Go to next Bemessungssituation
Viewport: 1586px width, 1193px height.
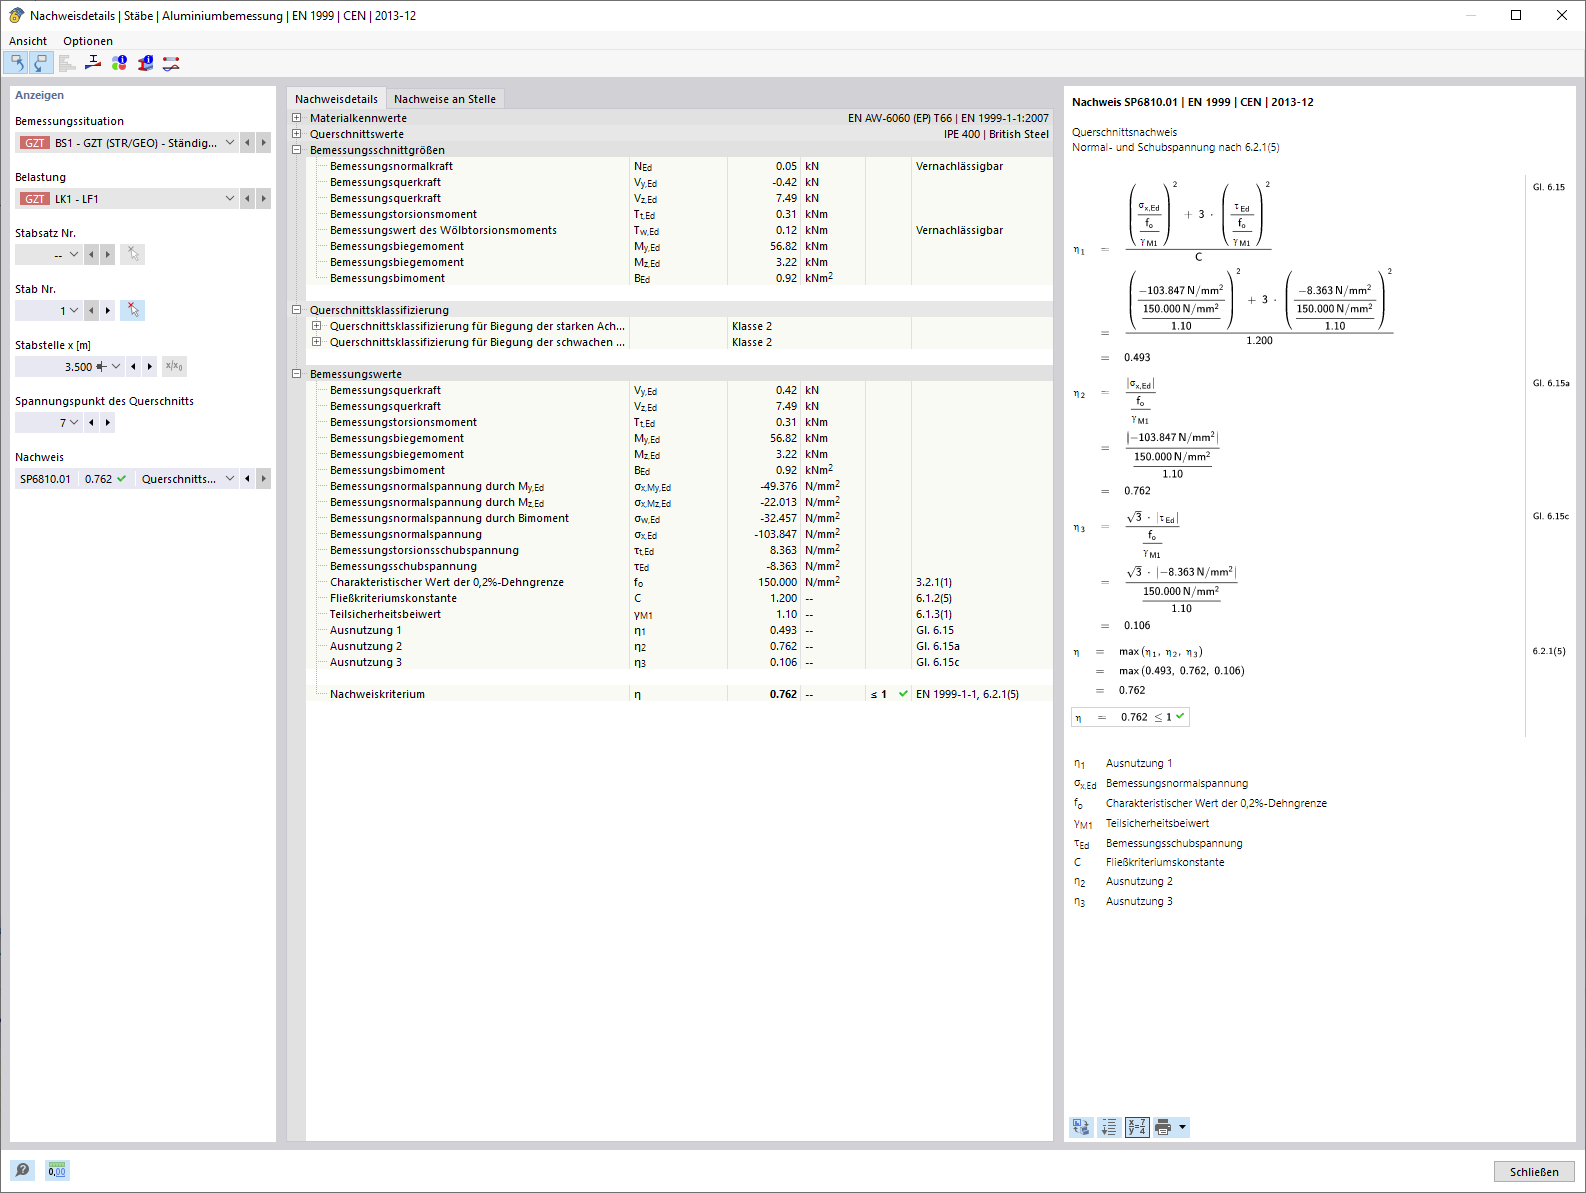264,143
